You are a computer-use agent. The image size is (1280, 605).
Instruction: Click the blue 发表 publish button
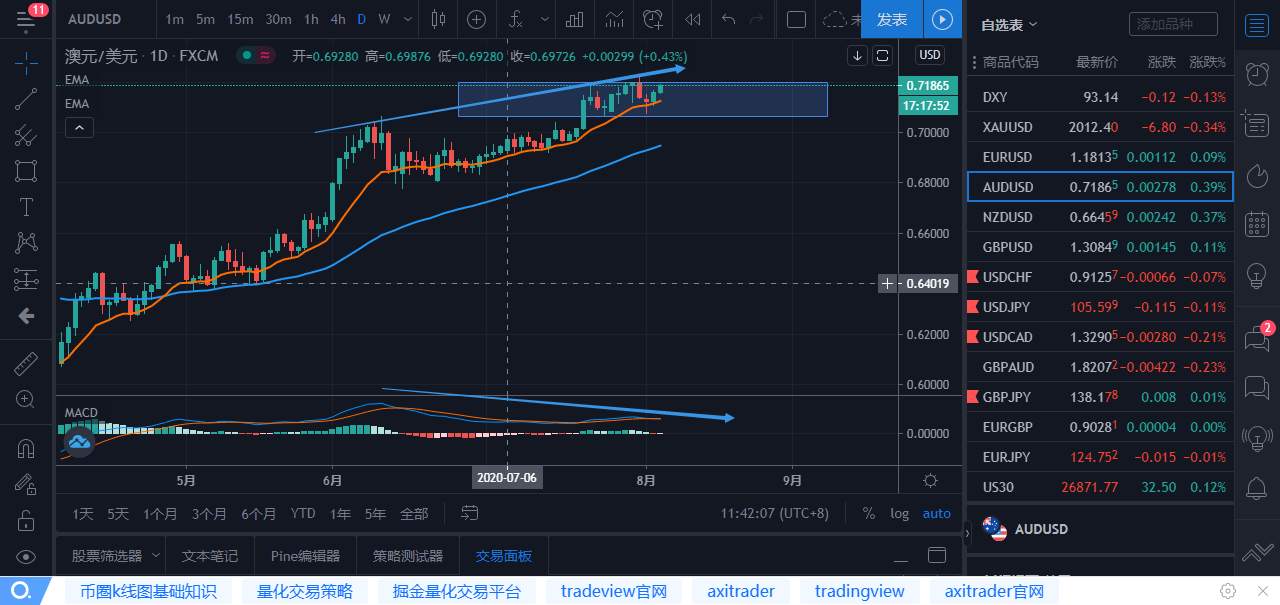coord(892,19)
